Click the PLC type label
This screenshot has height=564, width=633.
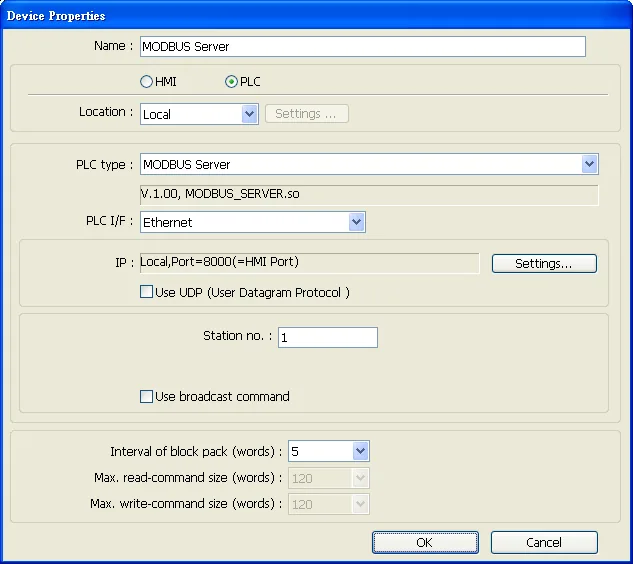point(104,165)
